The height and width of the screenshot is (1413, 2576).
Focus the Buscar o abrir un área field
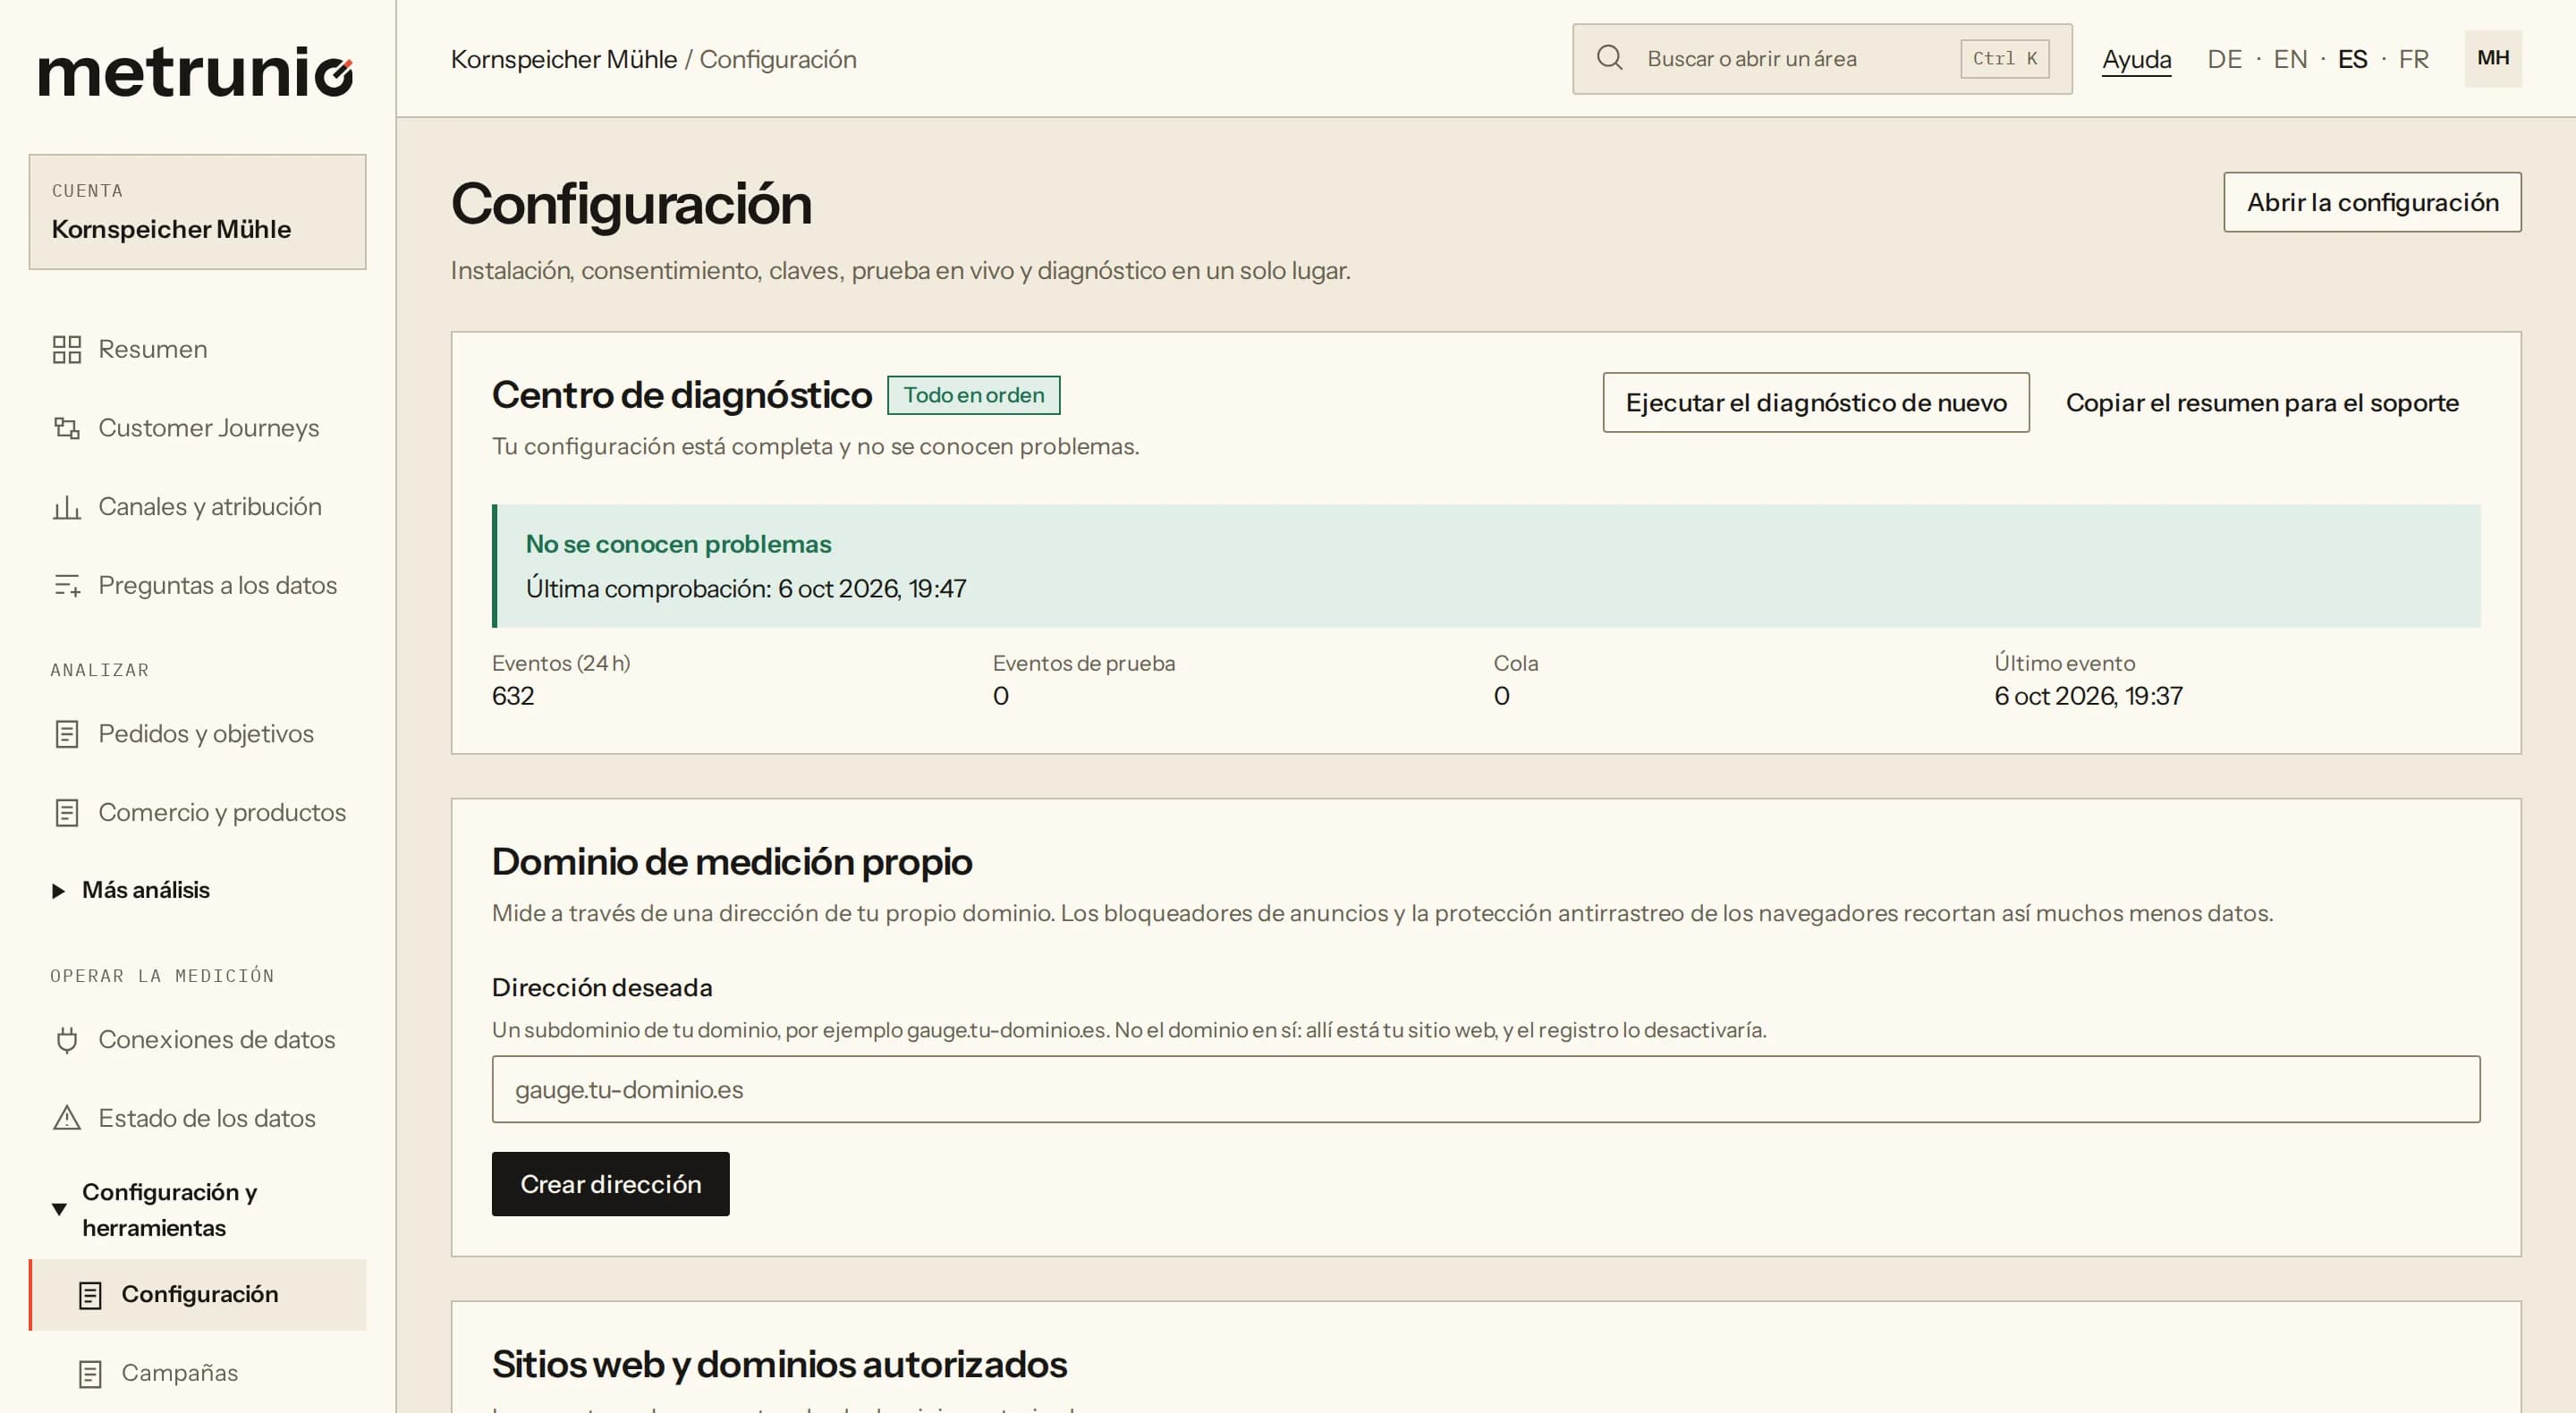[x=1822, y=59]
